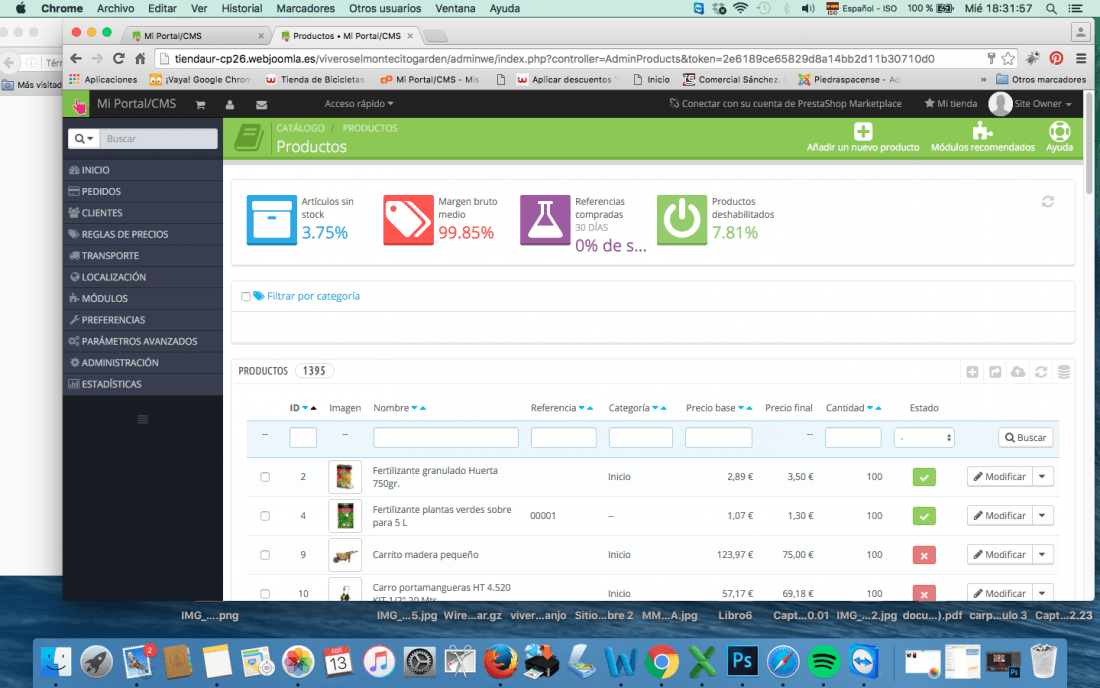Show more bookmarks chevron in bookmarks bar
Viewport: 1100px width, 688px height.
point(983,80)
